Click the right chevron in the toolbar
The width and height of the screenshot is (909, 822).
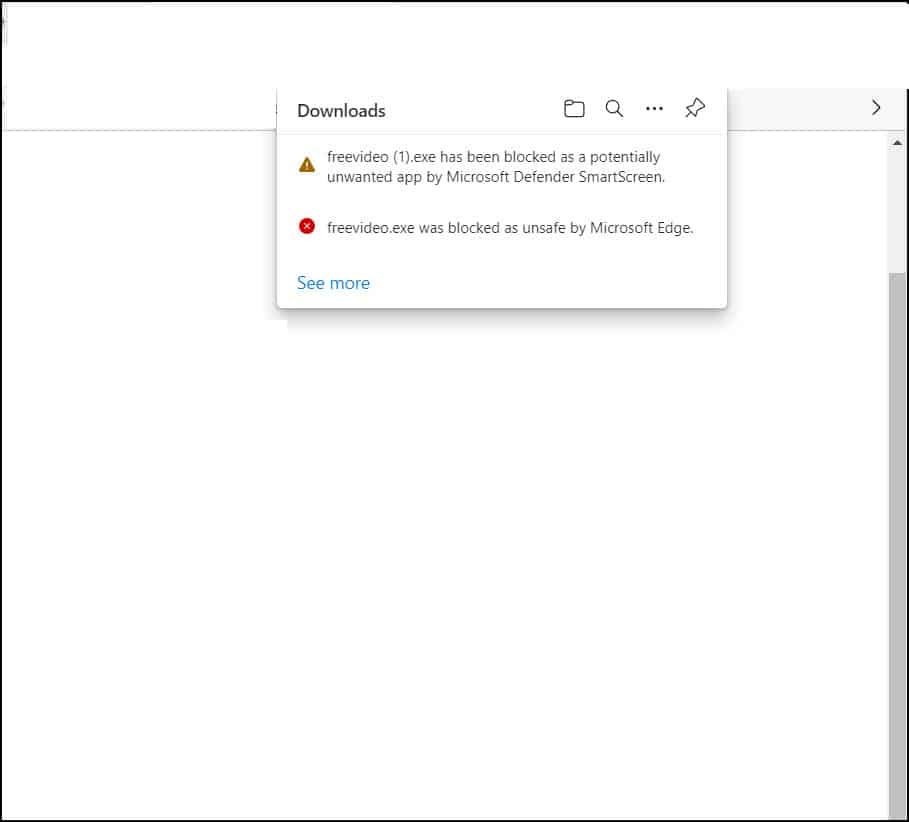click(x=876, y=108)
